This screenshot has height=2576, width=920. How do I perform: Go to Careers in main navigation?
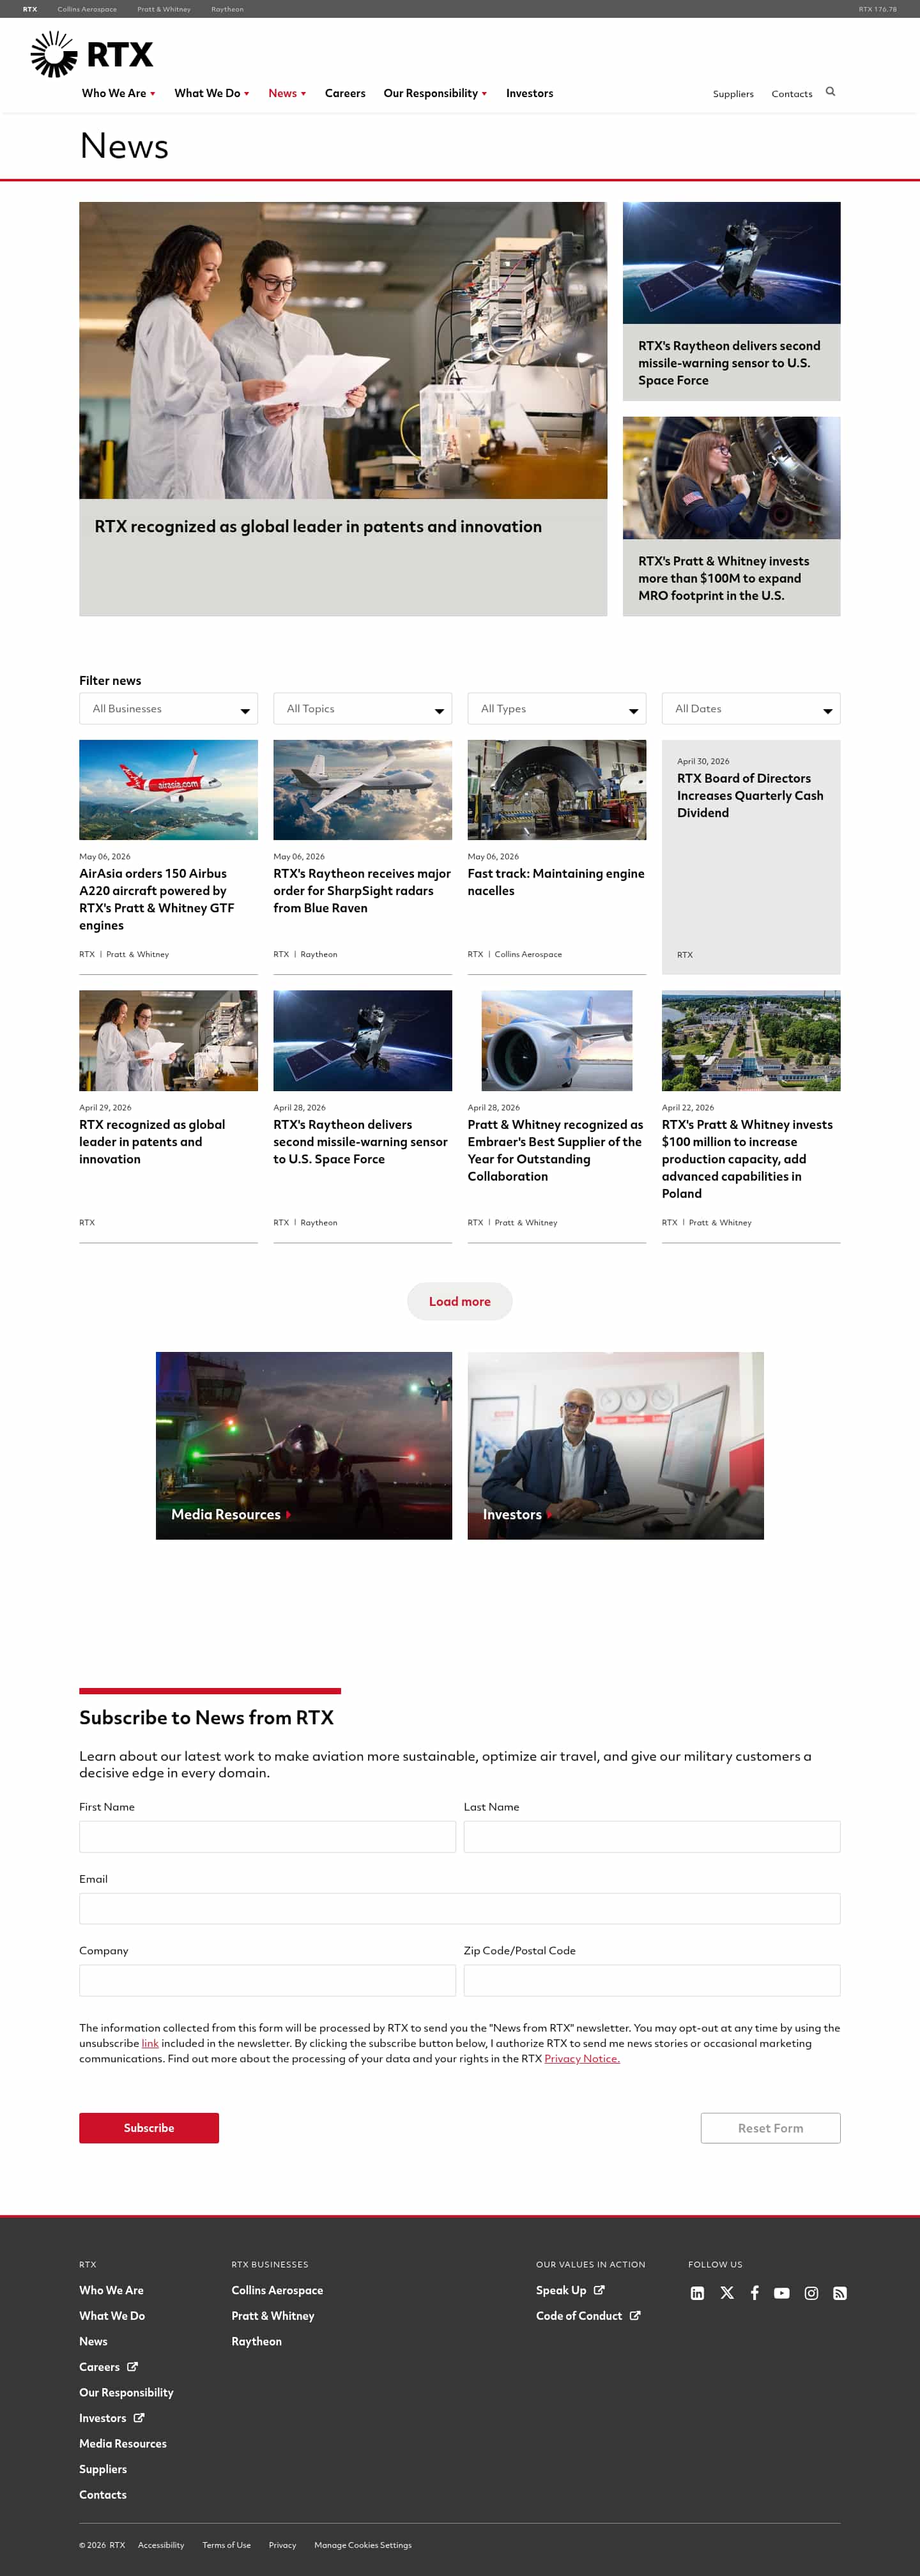(x=345, y=93)
